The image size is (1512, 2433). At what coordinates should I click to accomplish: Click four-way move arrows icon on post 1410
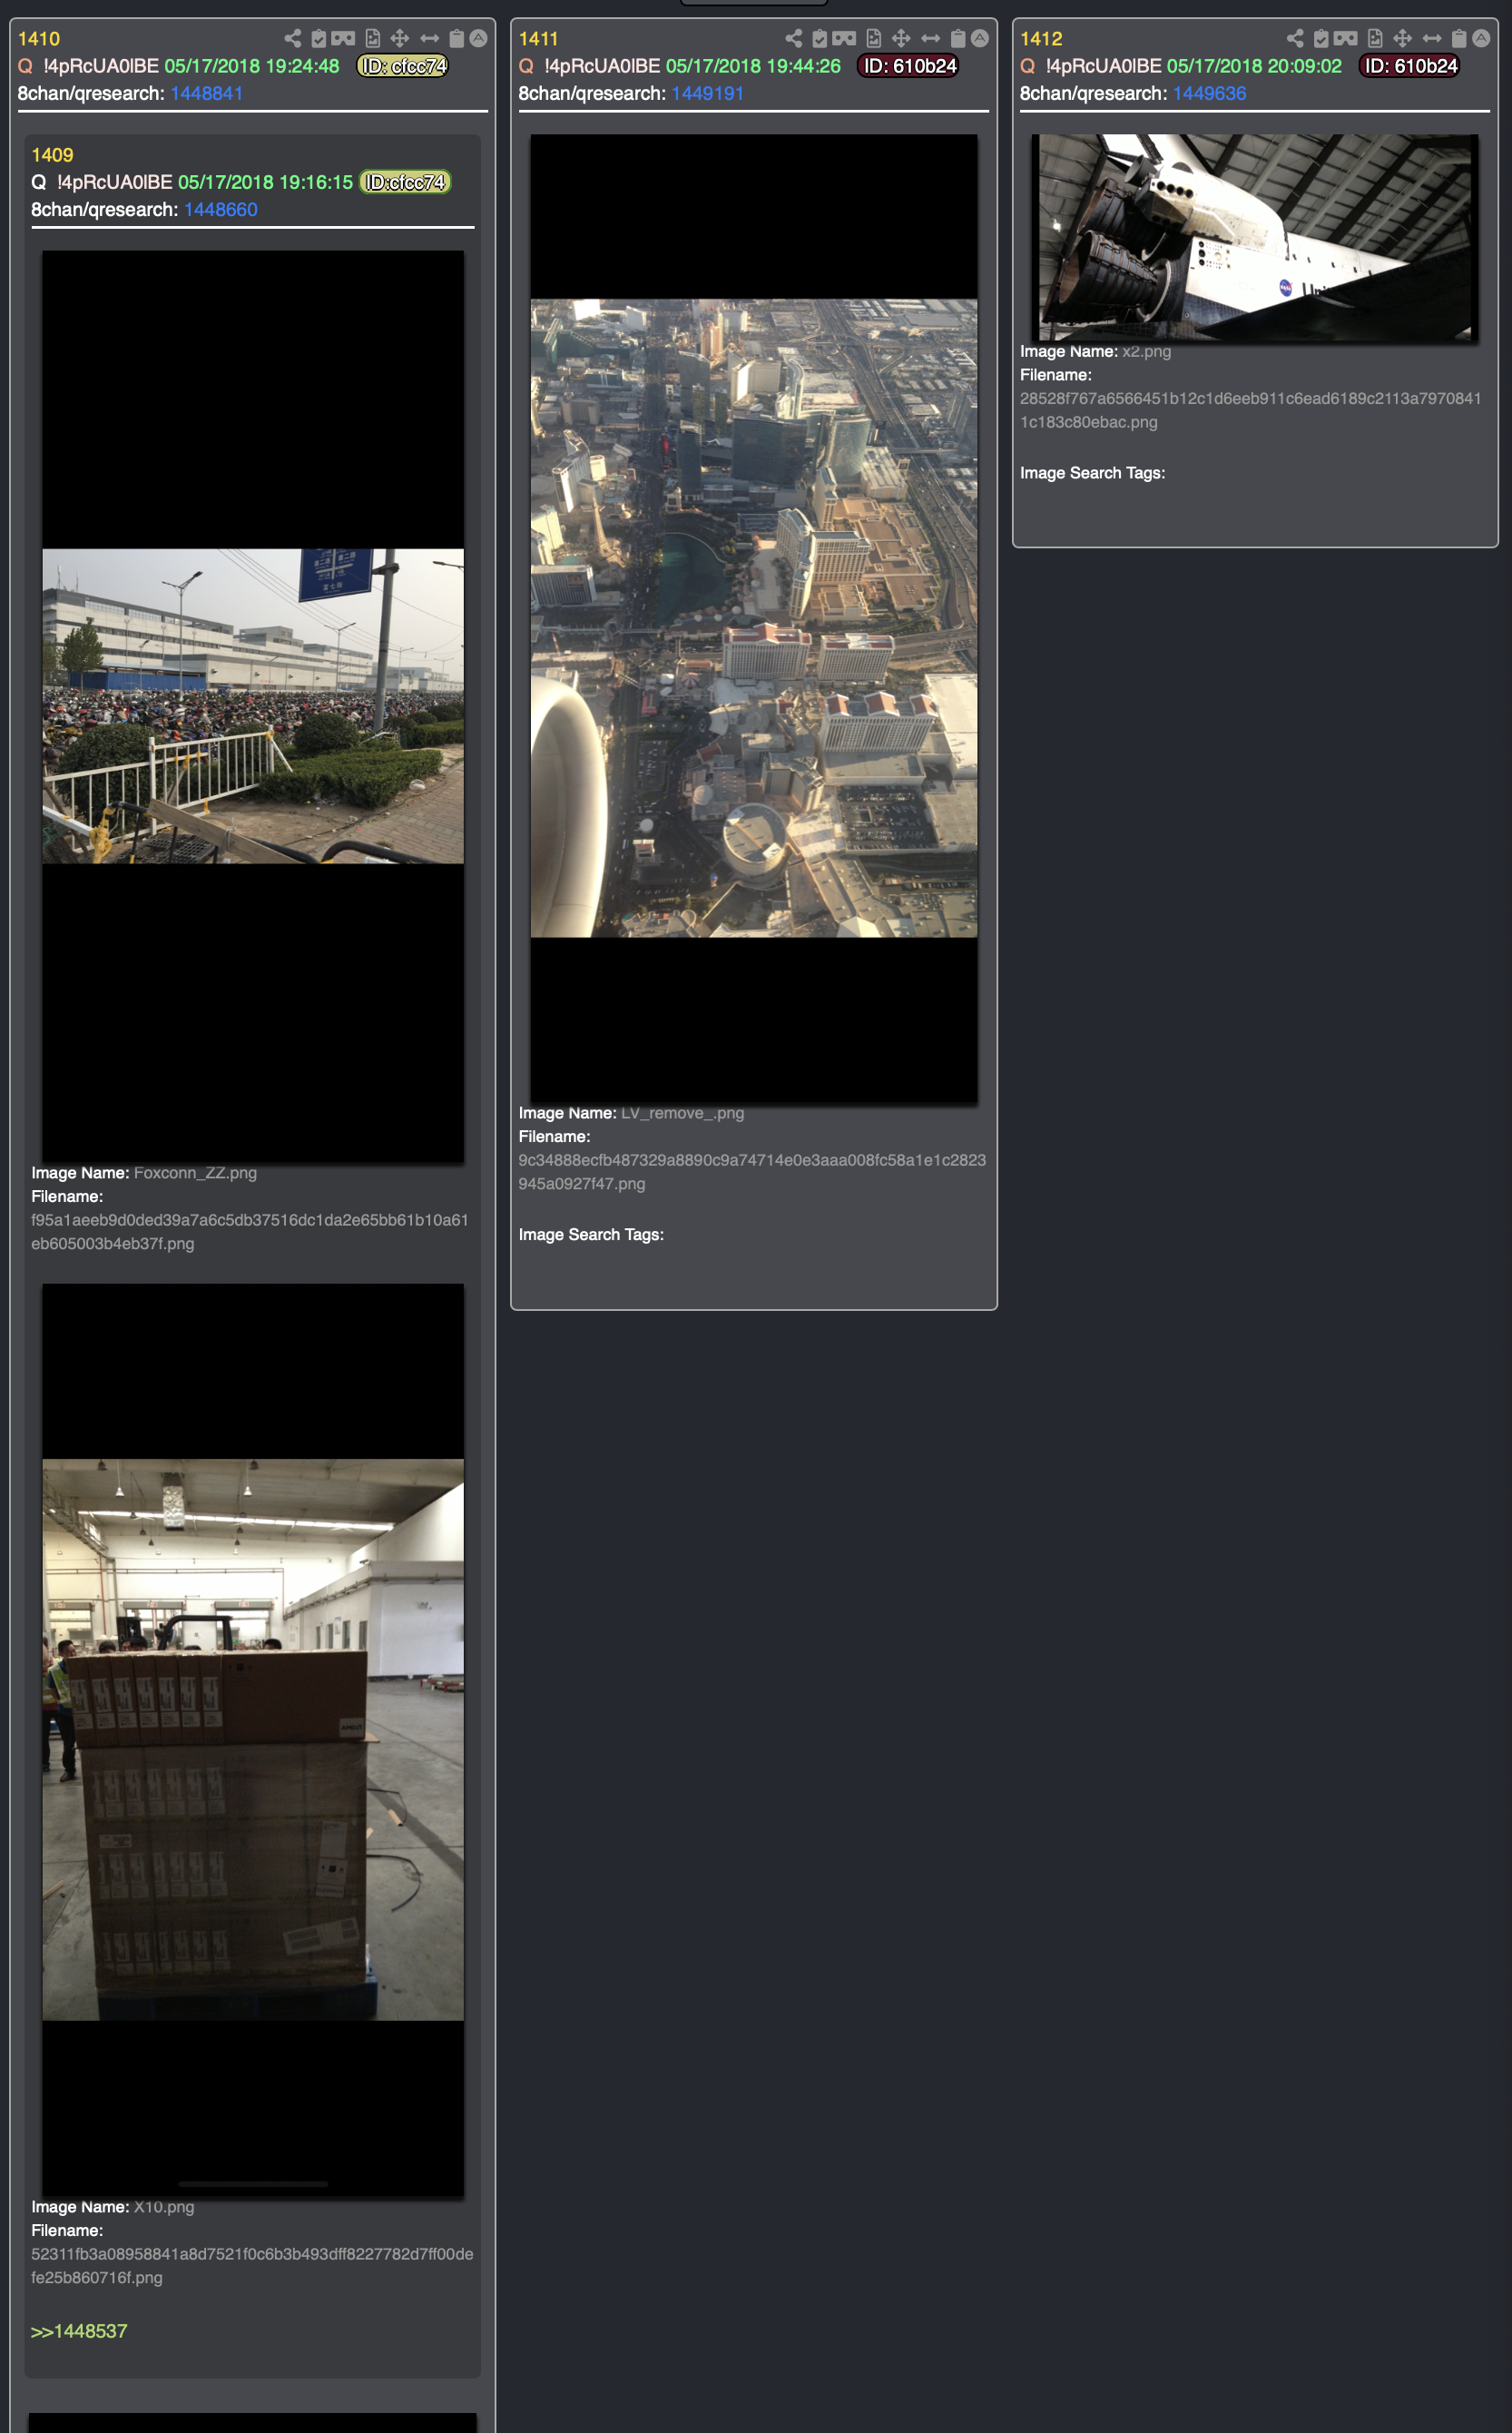tap(400, 39)
